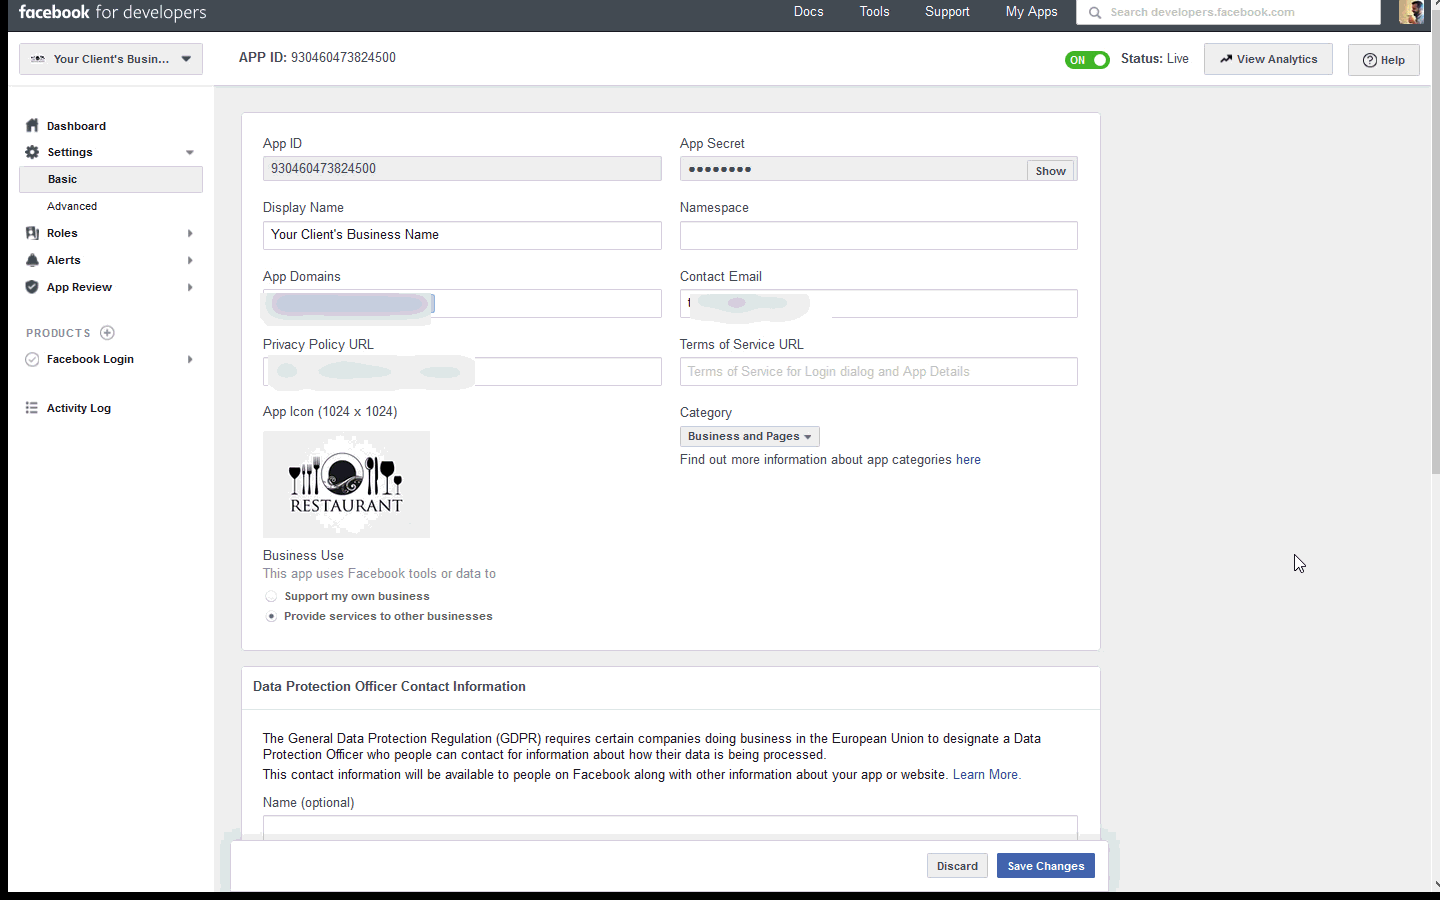Viewport: 1440px width, 900px height.
Task: Click the Namespace input field
Action: click(x=879, y=235)
